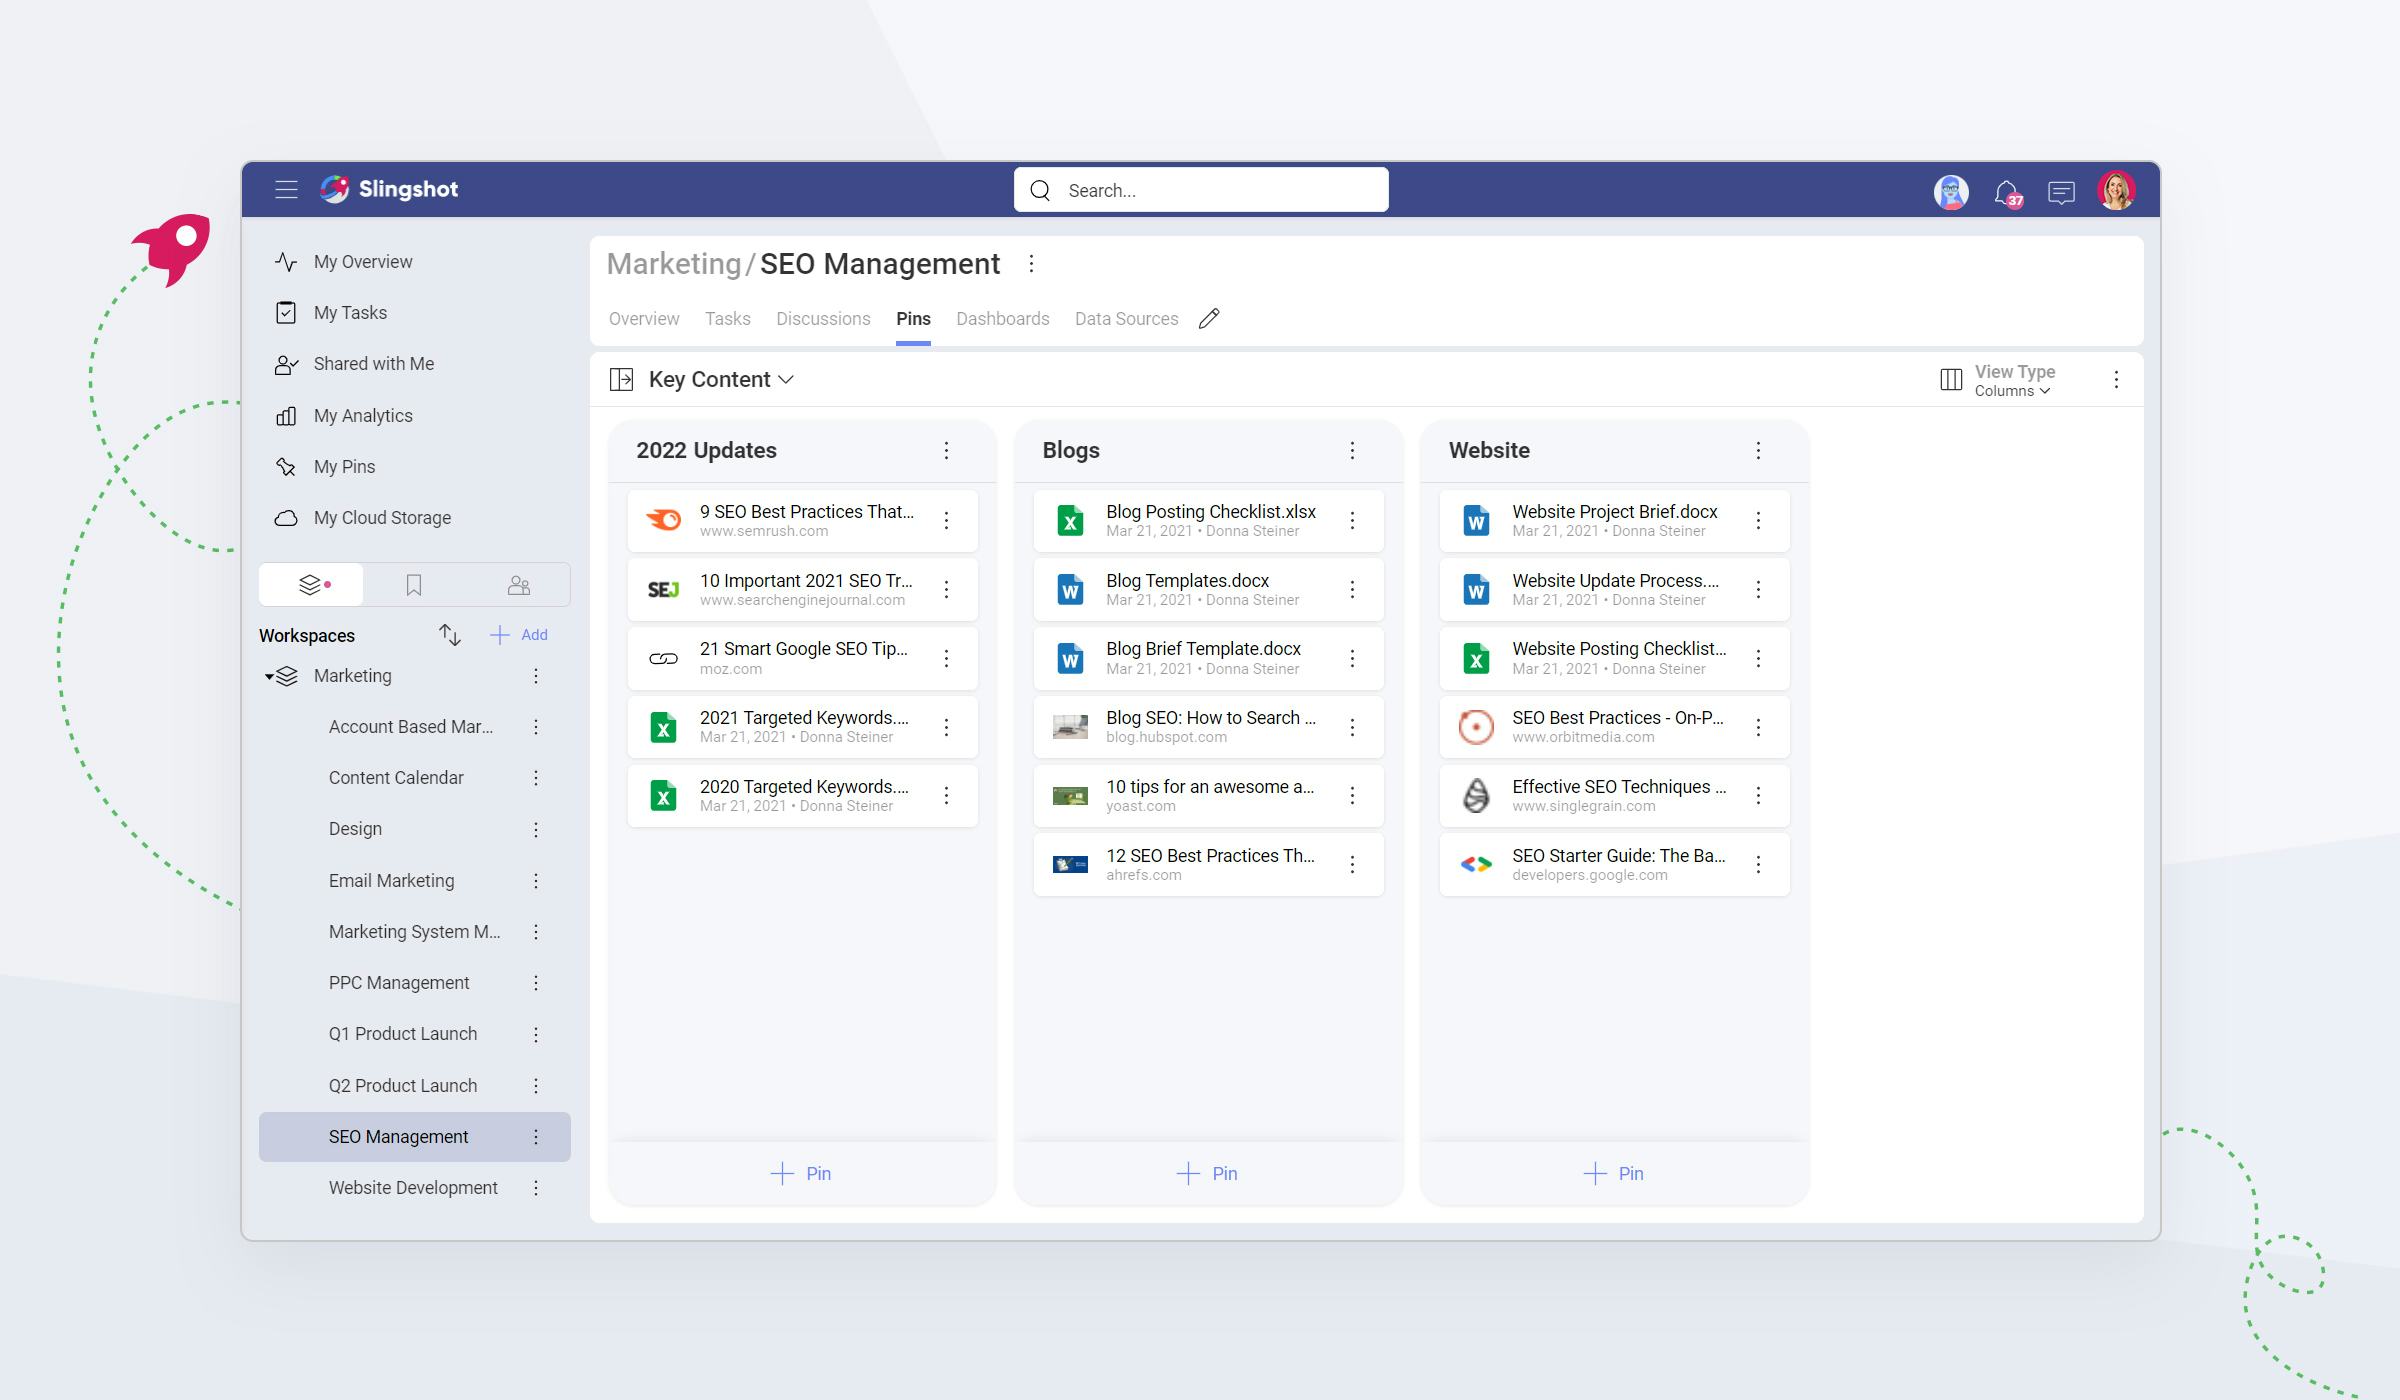Screen dimensions: 2400x1400
Task: Switch sidebar to people view
Action: point(518,585)
